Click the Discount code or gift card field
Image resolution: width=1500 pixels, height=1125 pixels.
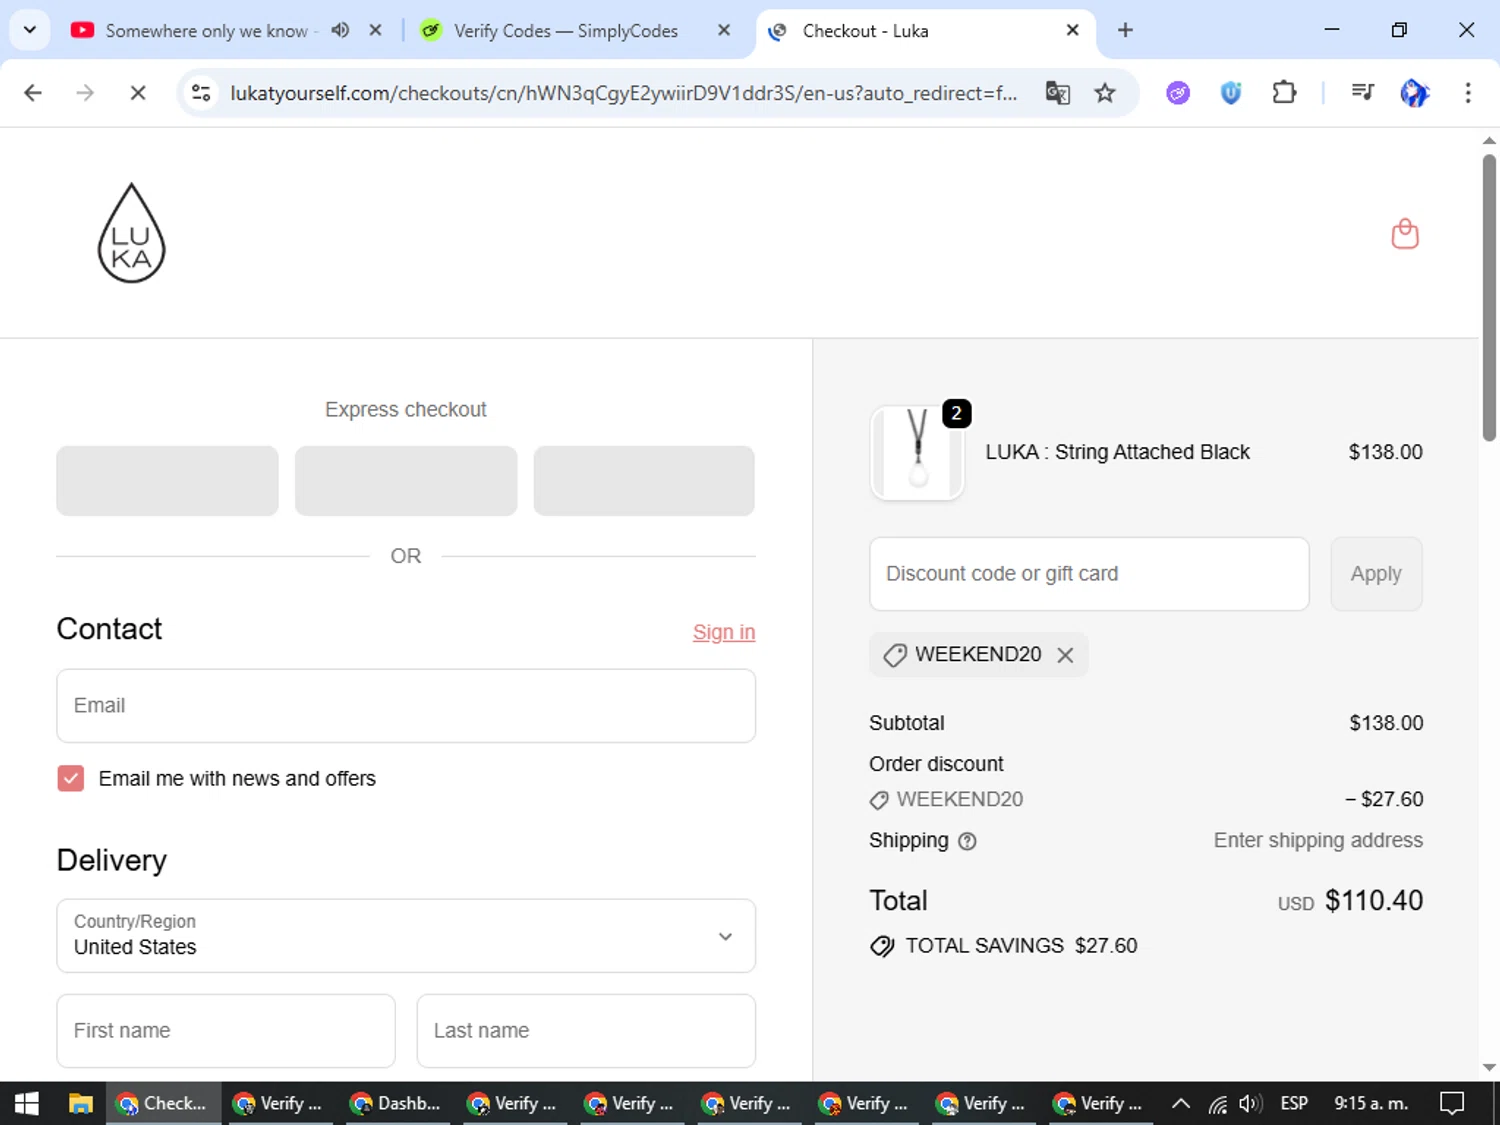click(1089, 574)
